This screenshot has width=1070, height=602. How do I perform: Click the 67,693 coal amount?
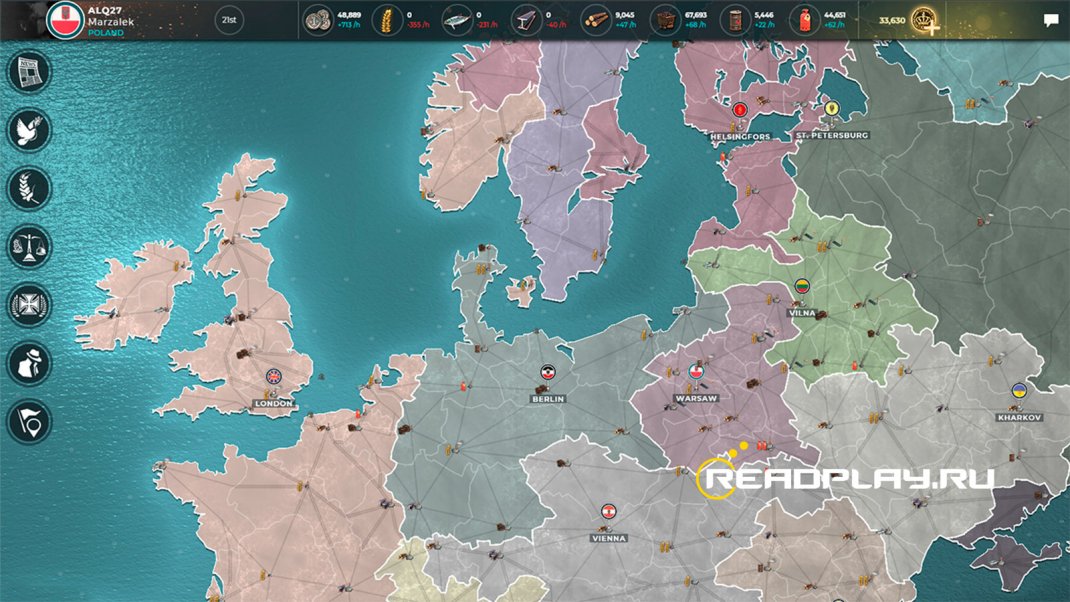(x=695, y=15)
